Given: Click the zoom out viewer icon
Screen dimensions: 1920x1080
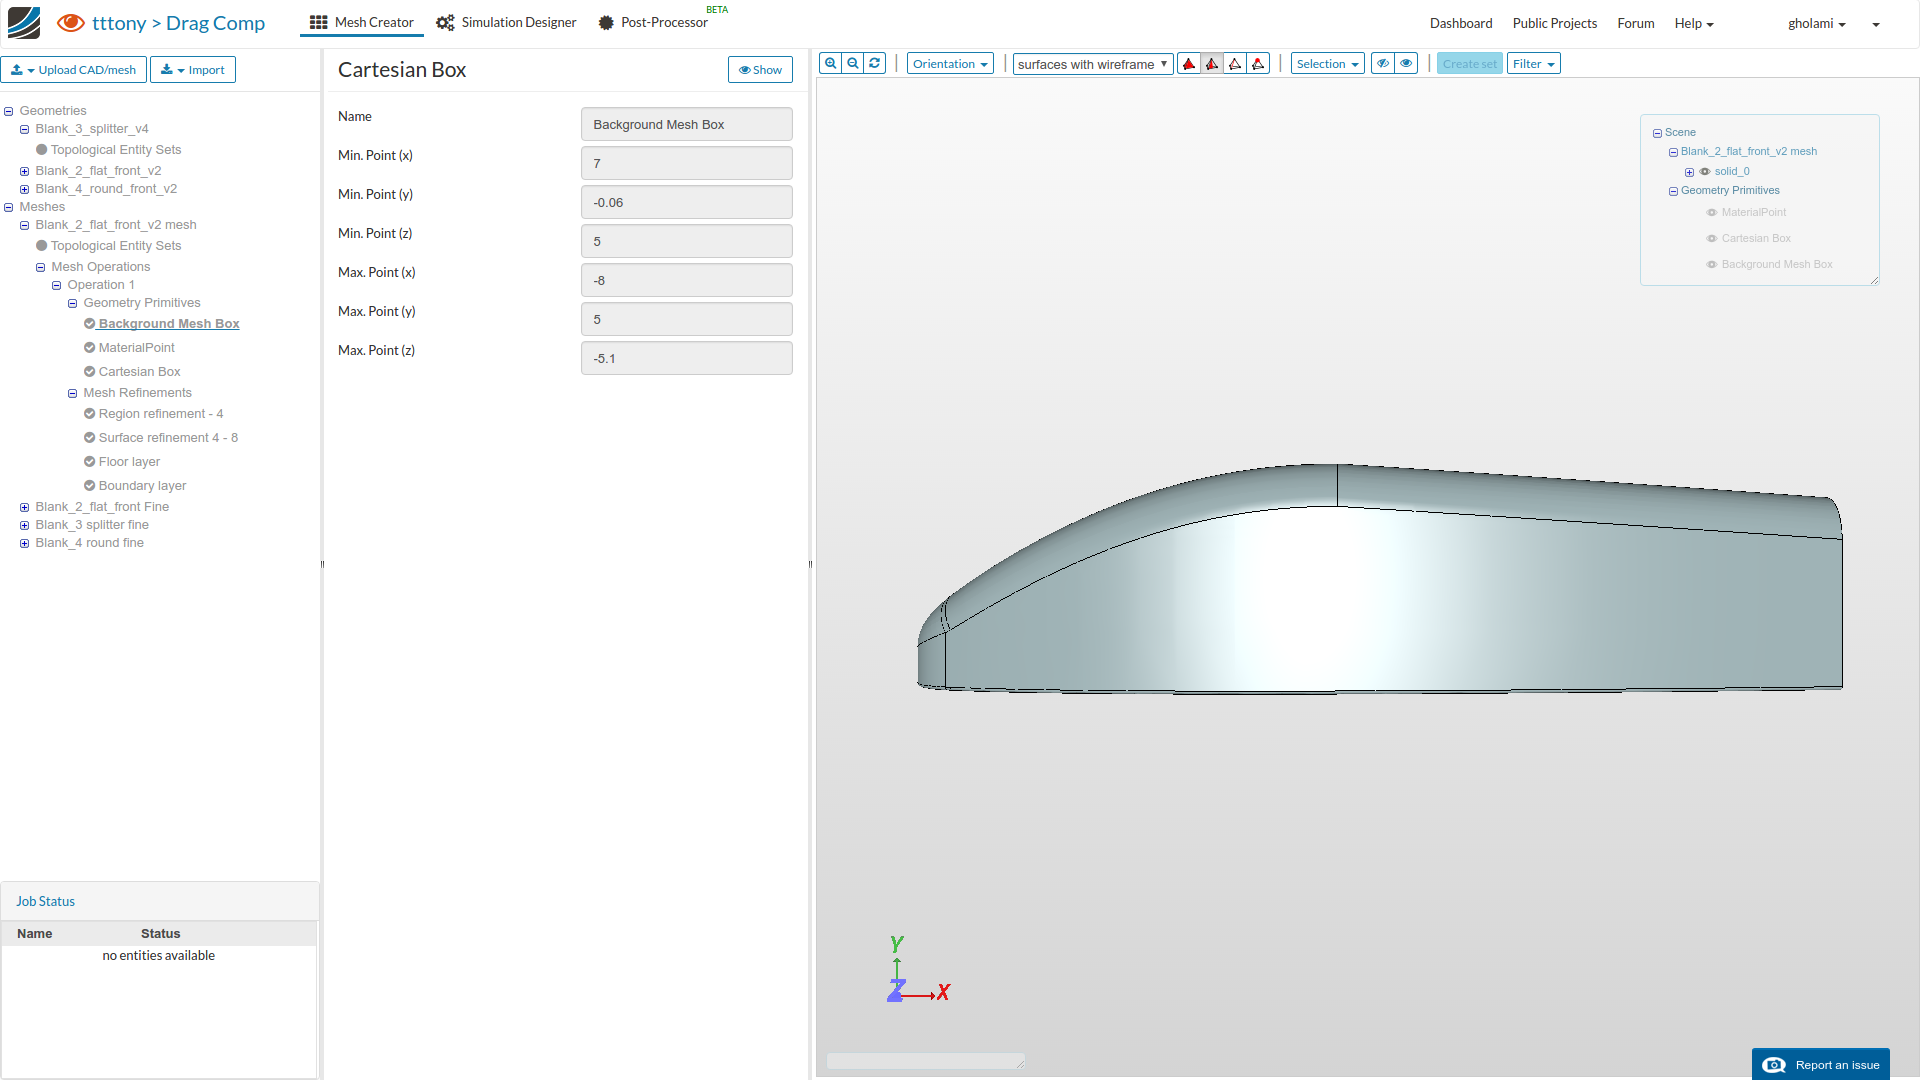Looking at the screenshot, I should 853,63.
